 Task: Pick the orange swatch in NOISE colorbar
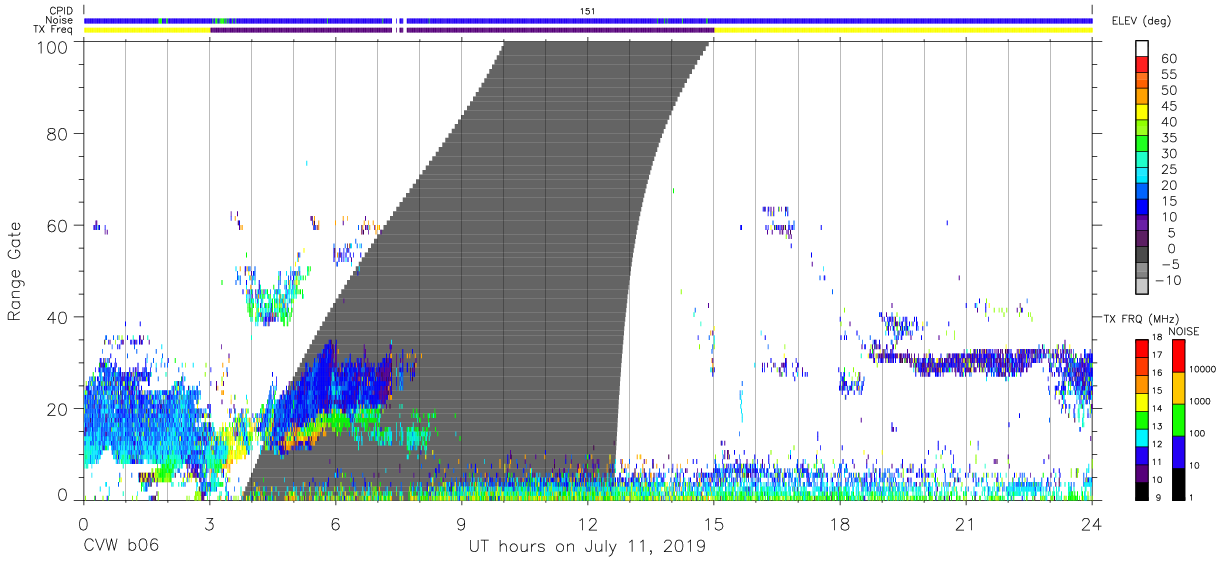click(1178, 387)
